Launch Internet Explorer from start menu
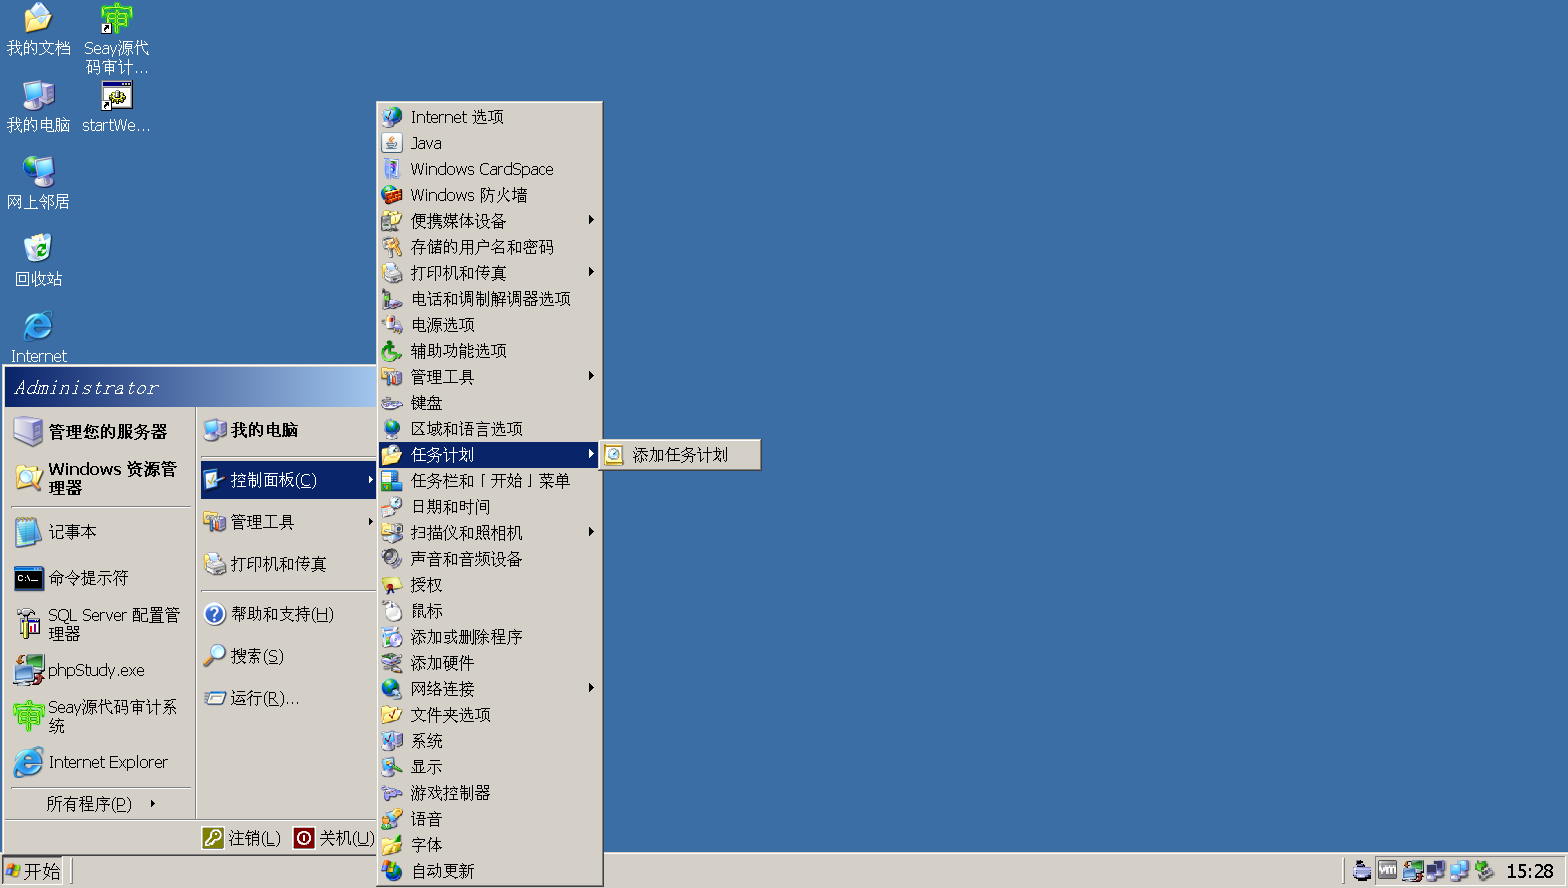This screenshot has width=1568, height=888. [99, 762]
